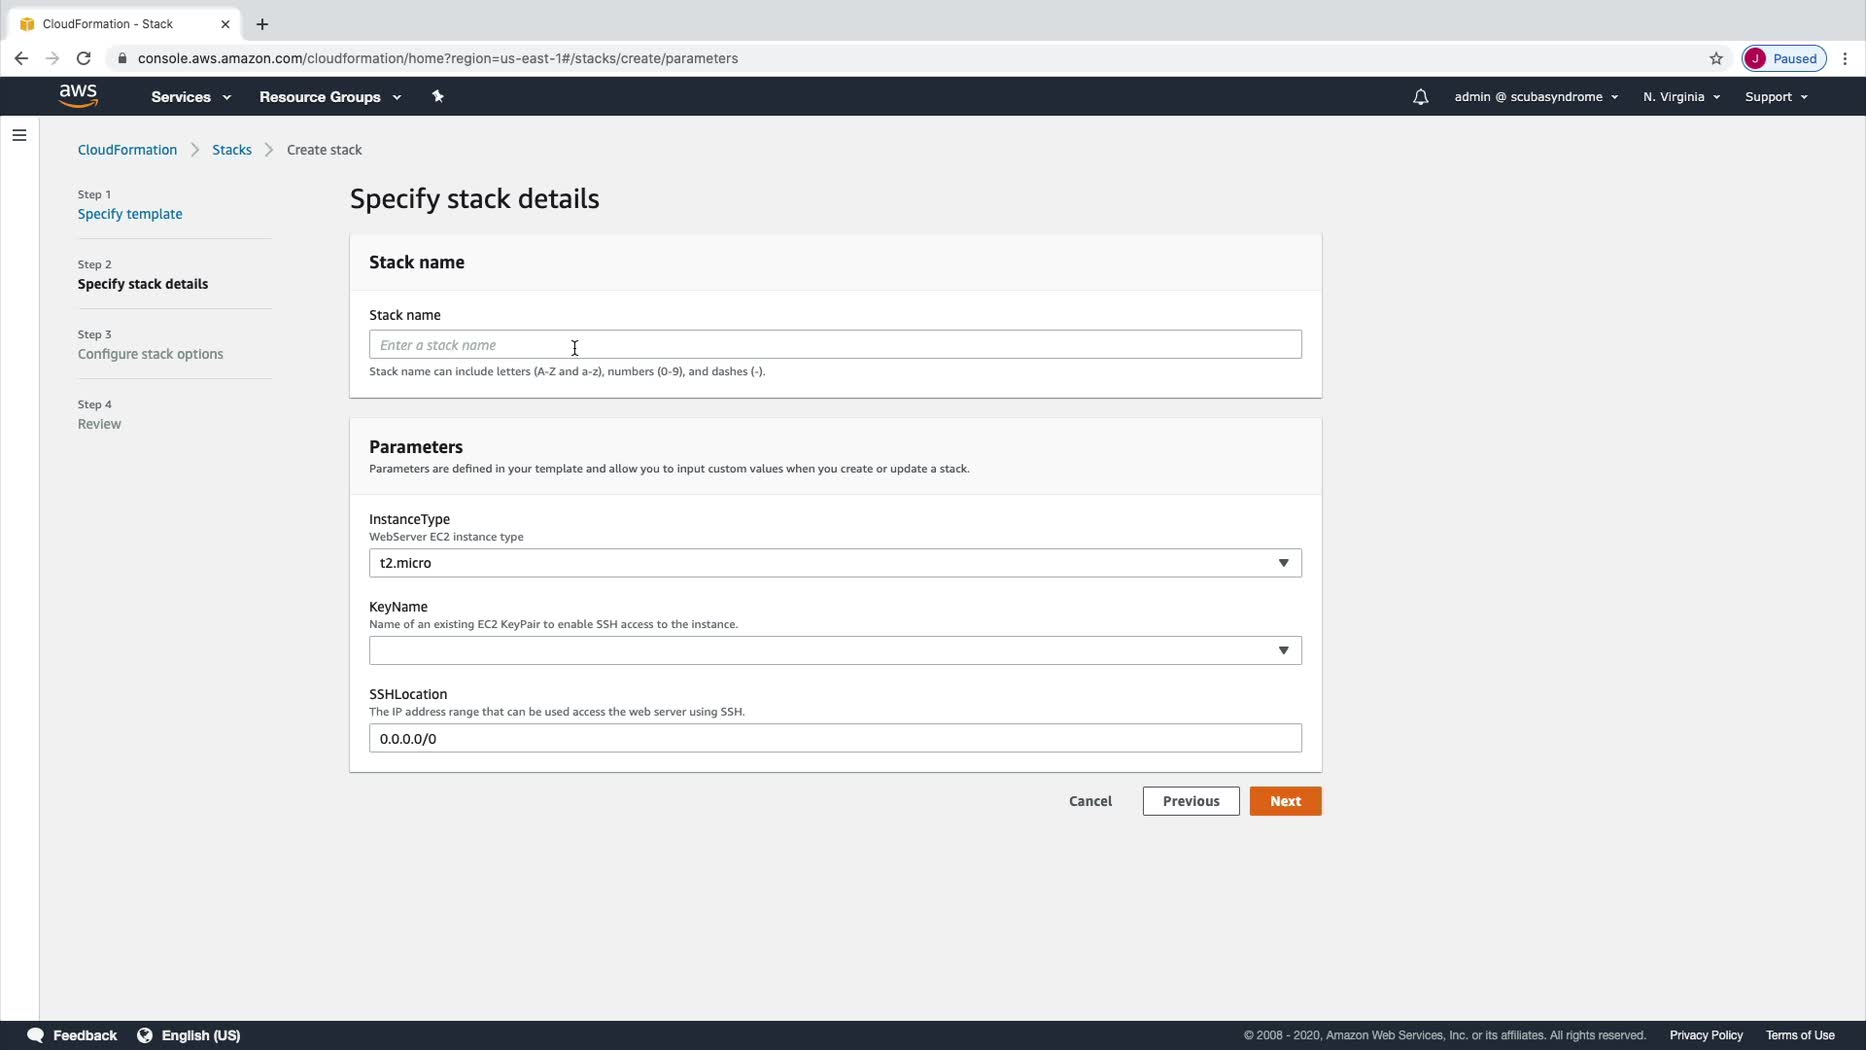Image resolution: width=1866 pixels, height=1050 pixels.
Task: Click the orange Next button
Action: 1285,801
